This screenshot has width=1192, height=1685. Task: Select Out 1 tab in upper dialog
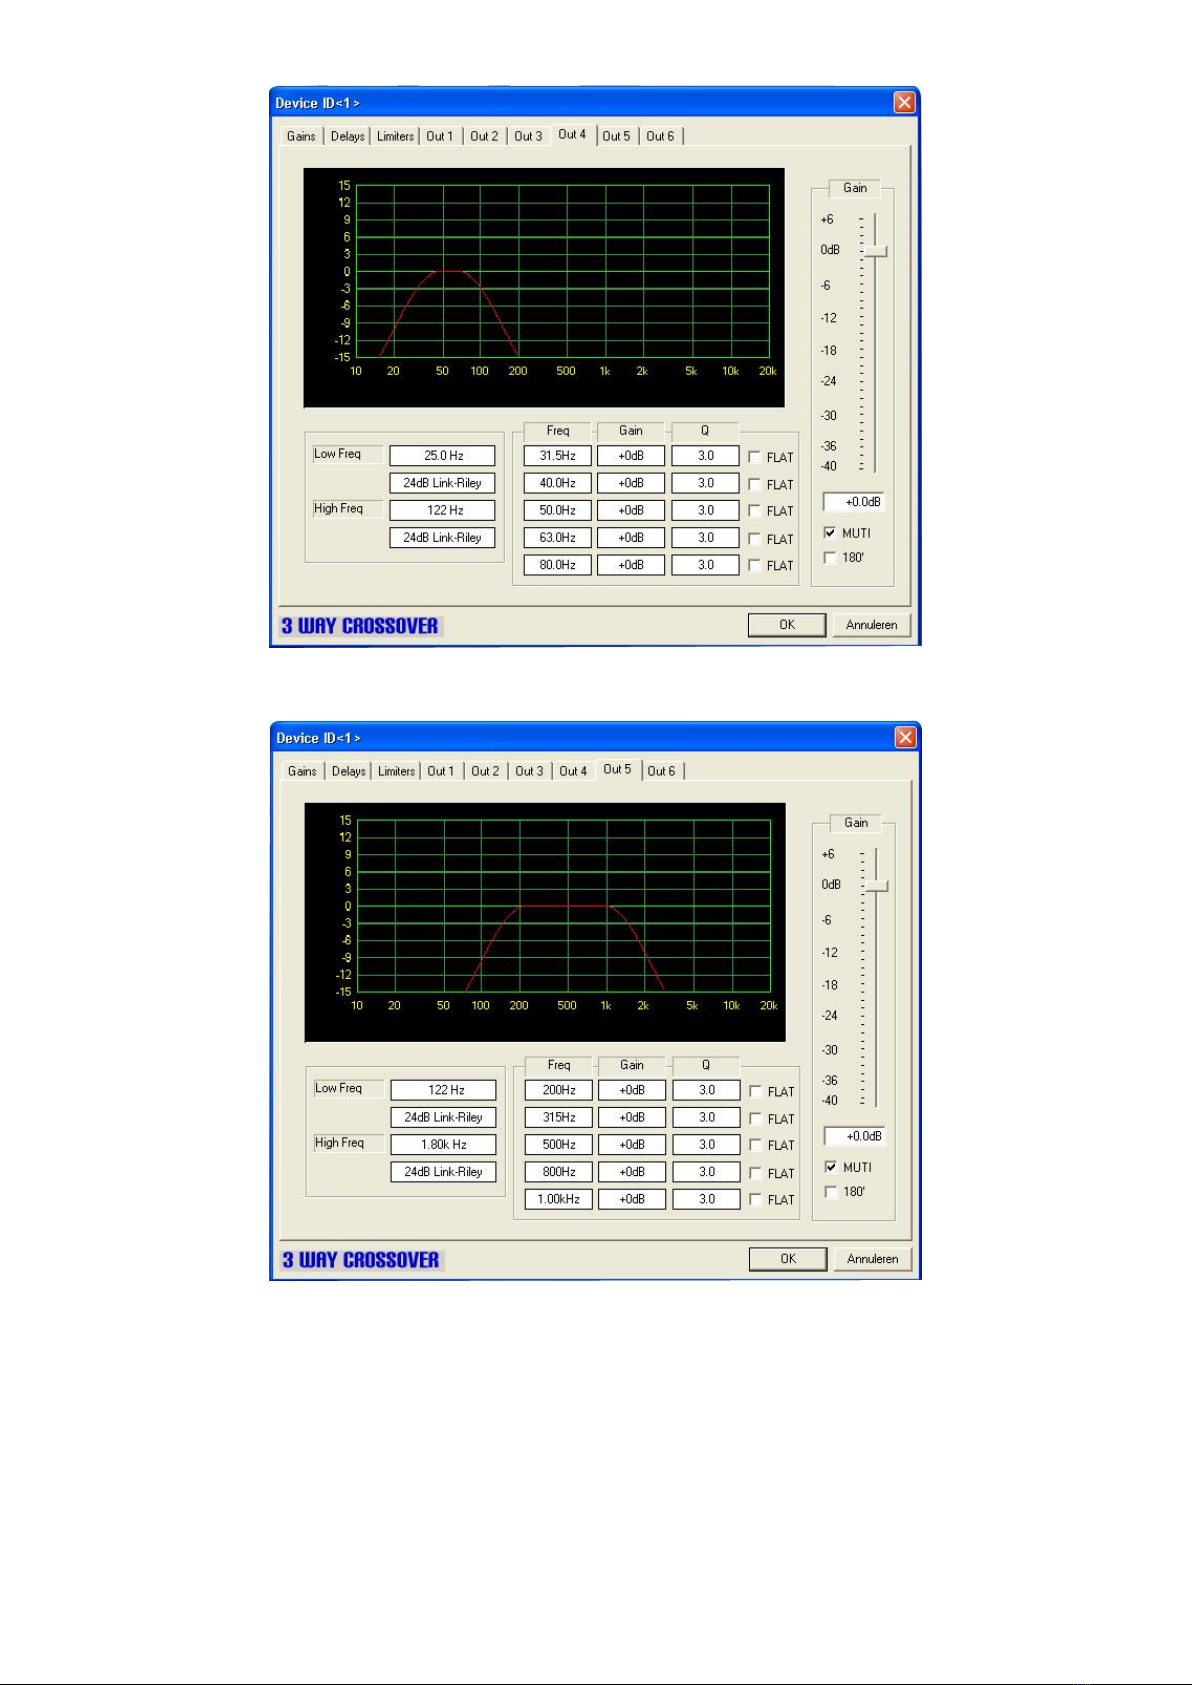point(440,136)
